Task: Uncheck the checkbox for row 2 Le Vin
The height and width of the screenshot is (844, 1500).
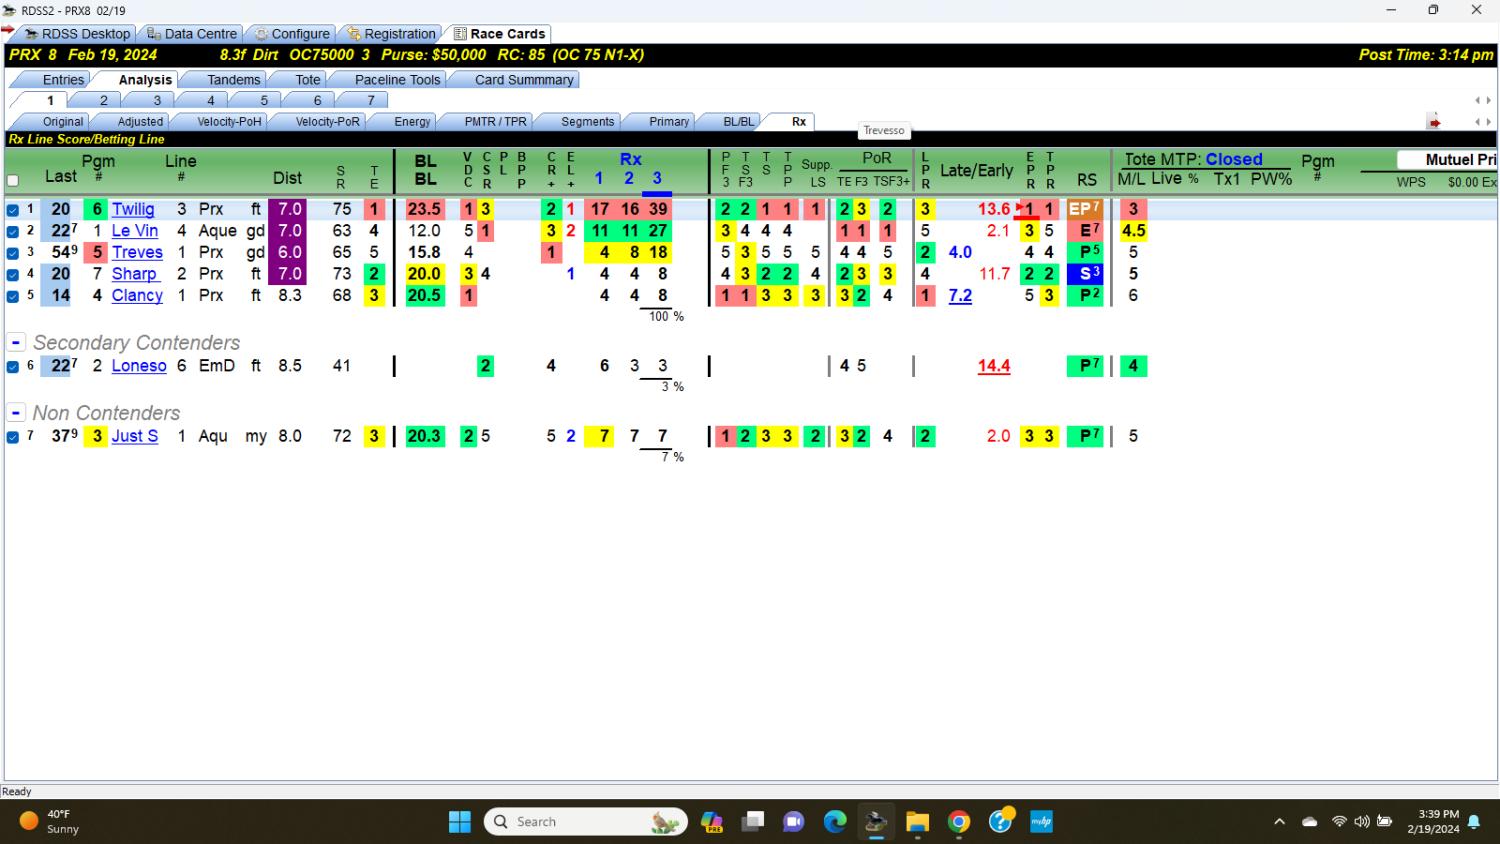Action: 13,231
